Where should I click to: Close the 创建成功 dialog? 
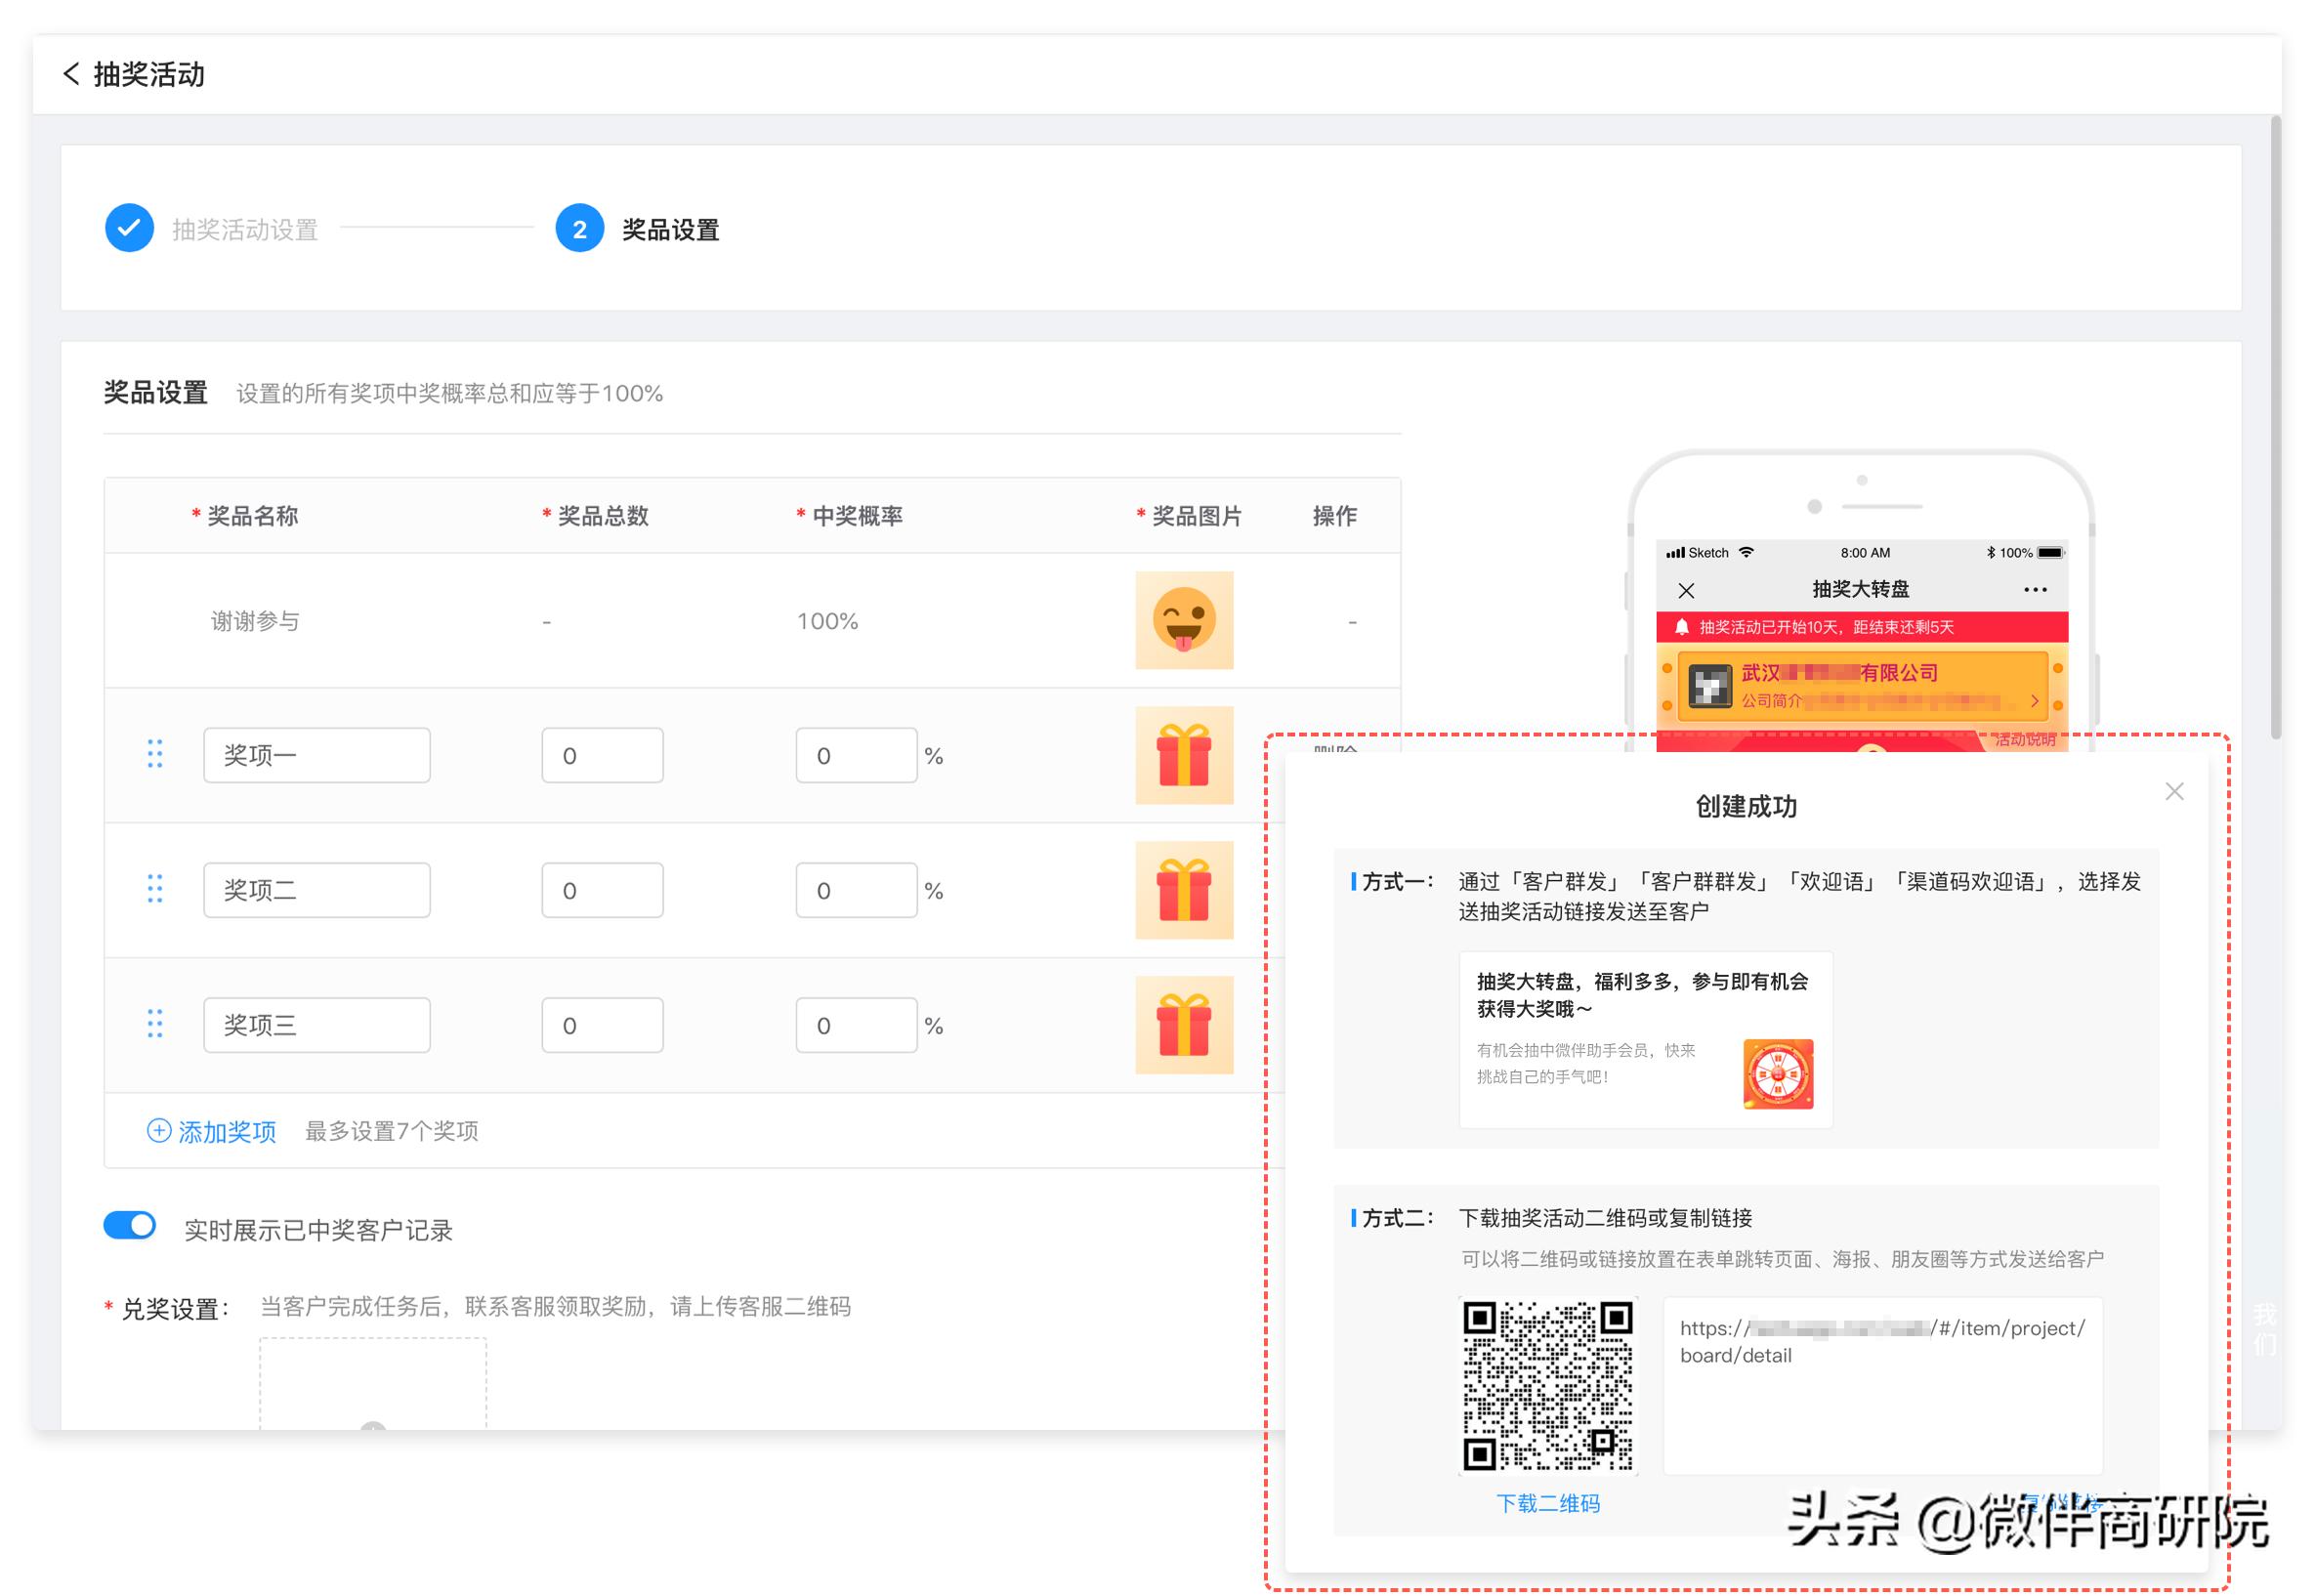pyautogui.click(x=2174, y=790)
